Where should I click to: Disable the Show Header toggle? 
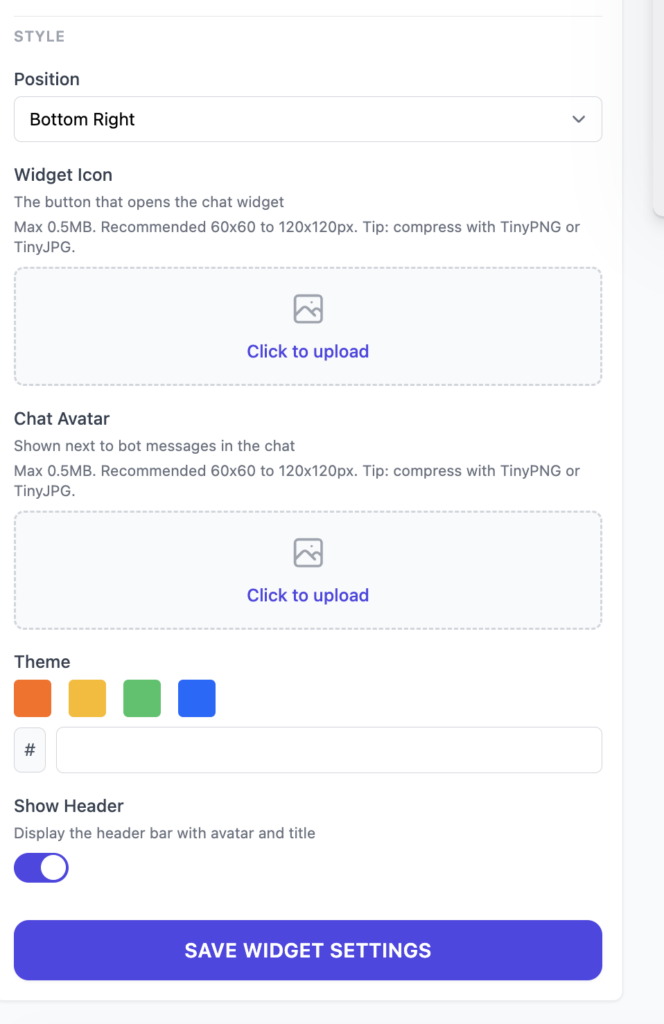pos(41,867)
